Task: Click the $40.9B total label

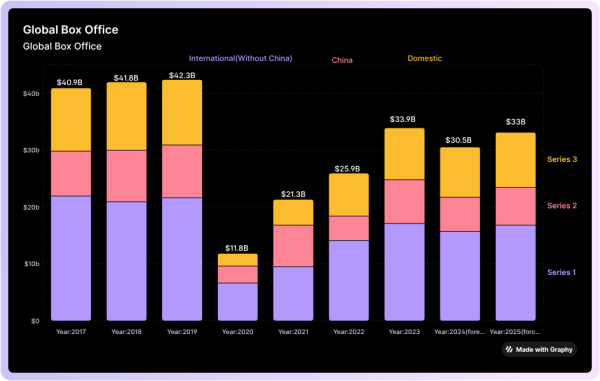Action: coord(70,82)
